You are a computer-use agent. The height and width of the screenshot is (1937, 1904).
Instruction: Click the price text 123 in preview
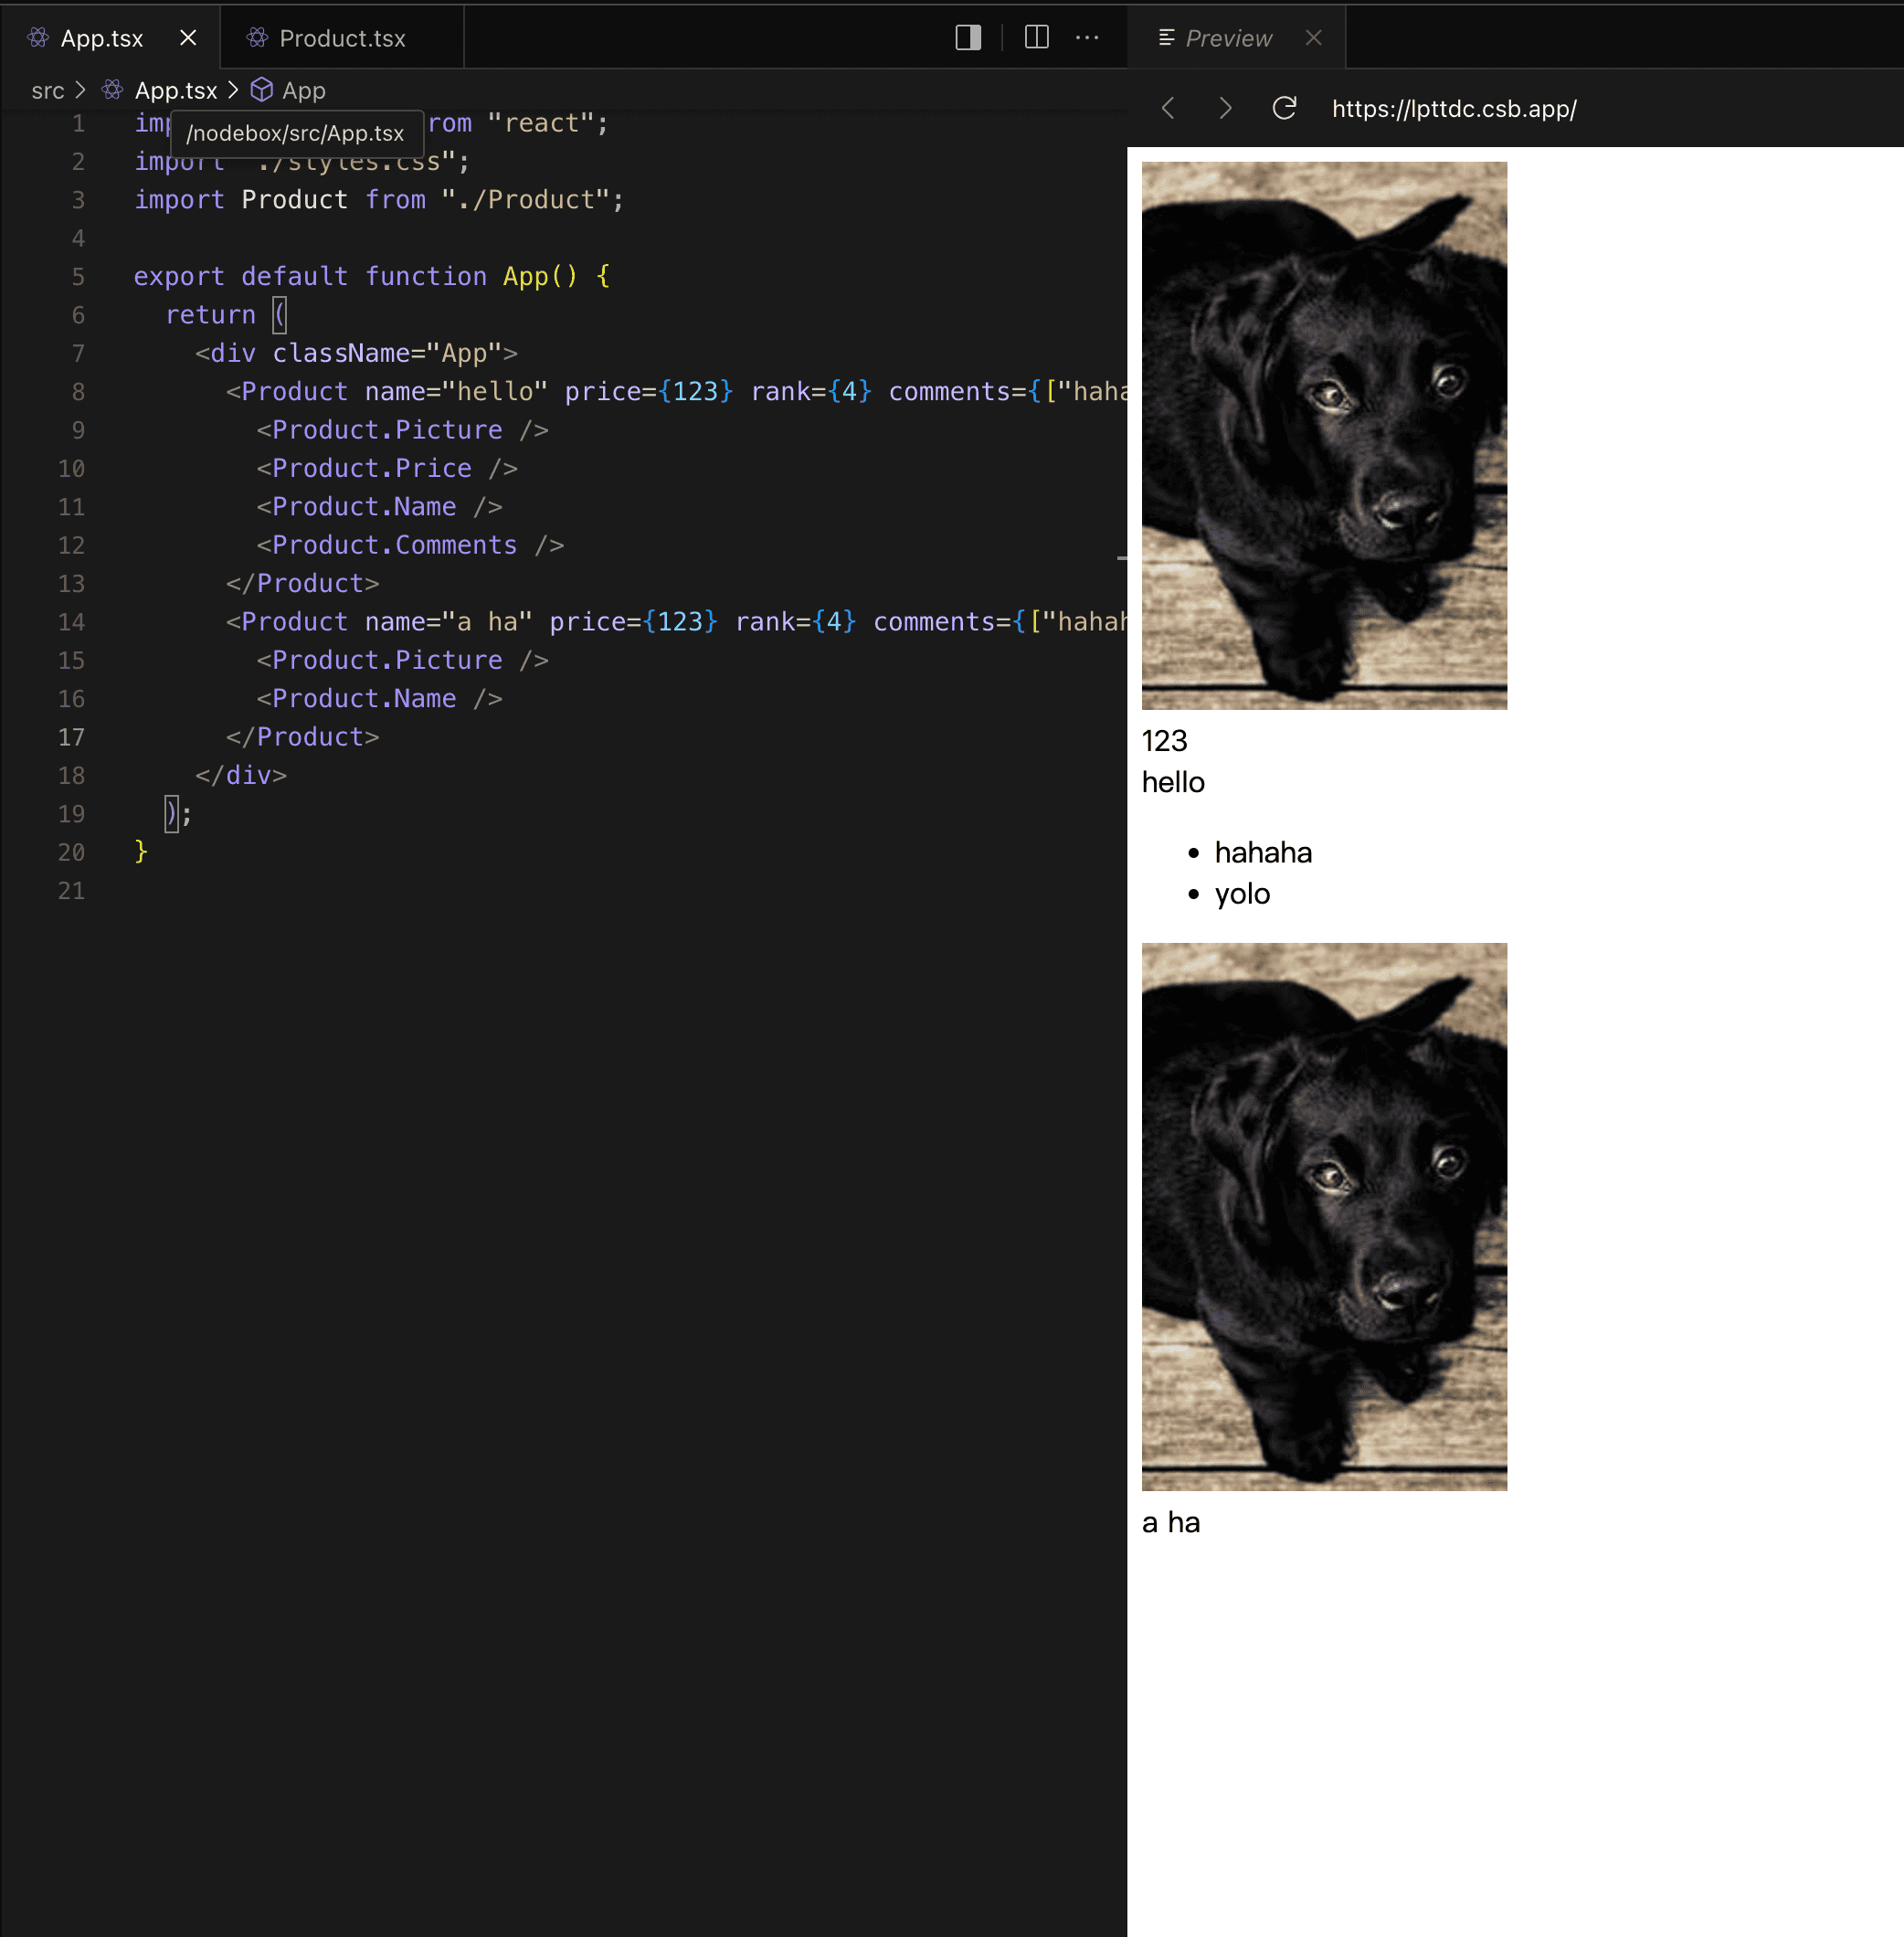pyautogui.click(x=1164, y=741)
